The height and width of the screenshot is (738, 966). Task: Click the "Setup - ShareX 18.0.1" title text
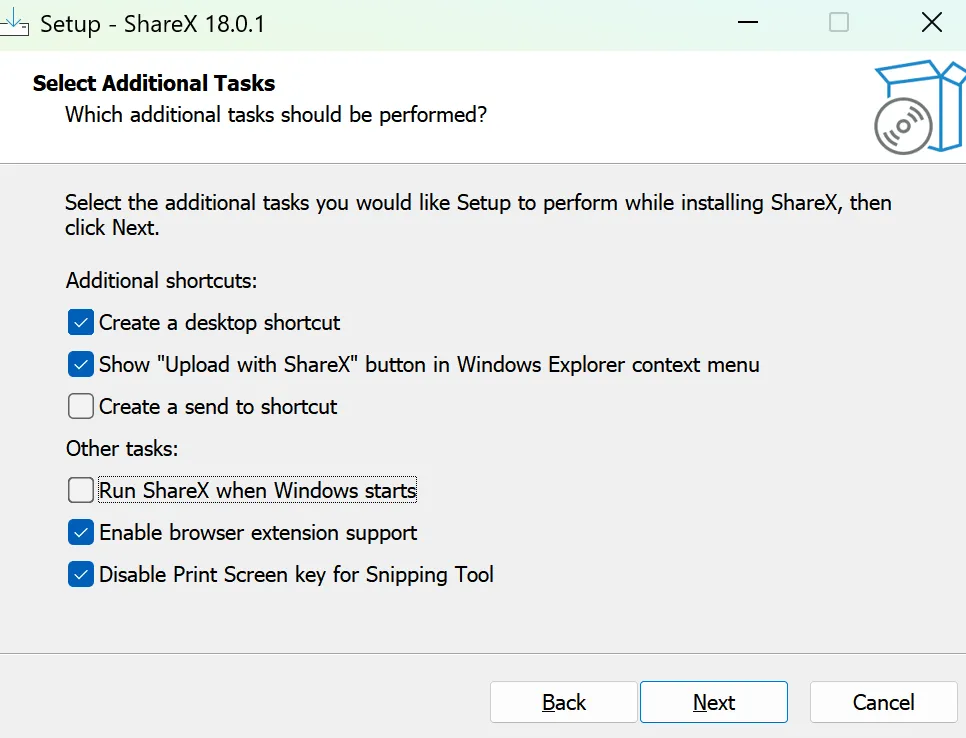tap(152, 24)
